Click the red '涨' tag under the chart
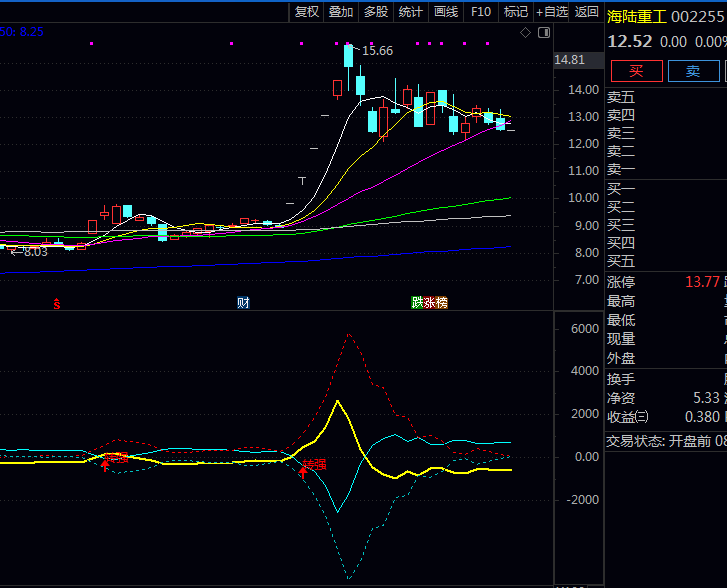The image size is (727, 588). (429, 303)
